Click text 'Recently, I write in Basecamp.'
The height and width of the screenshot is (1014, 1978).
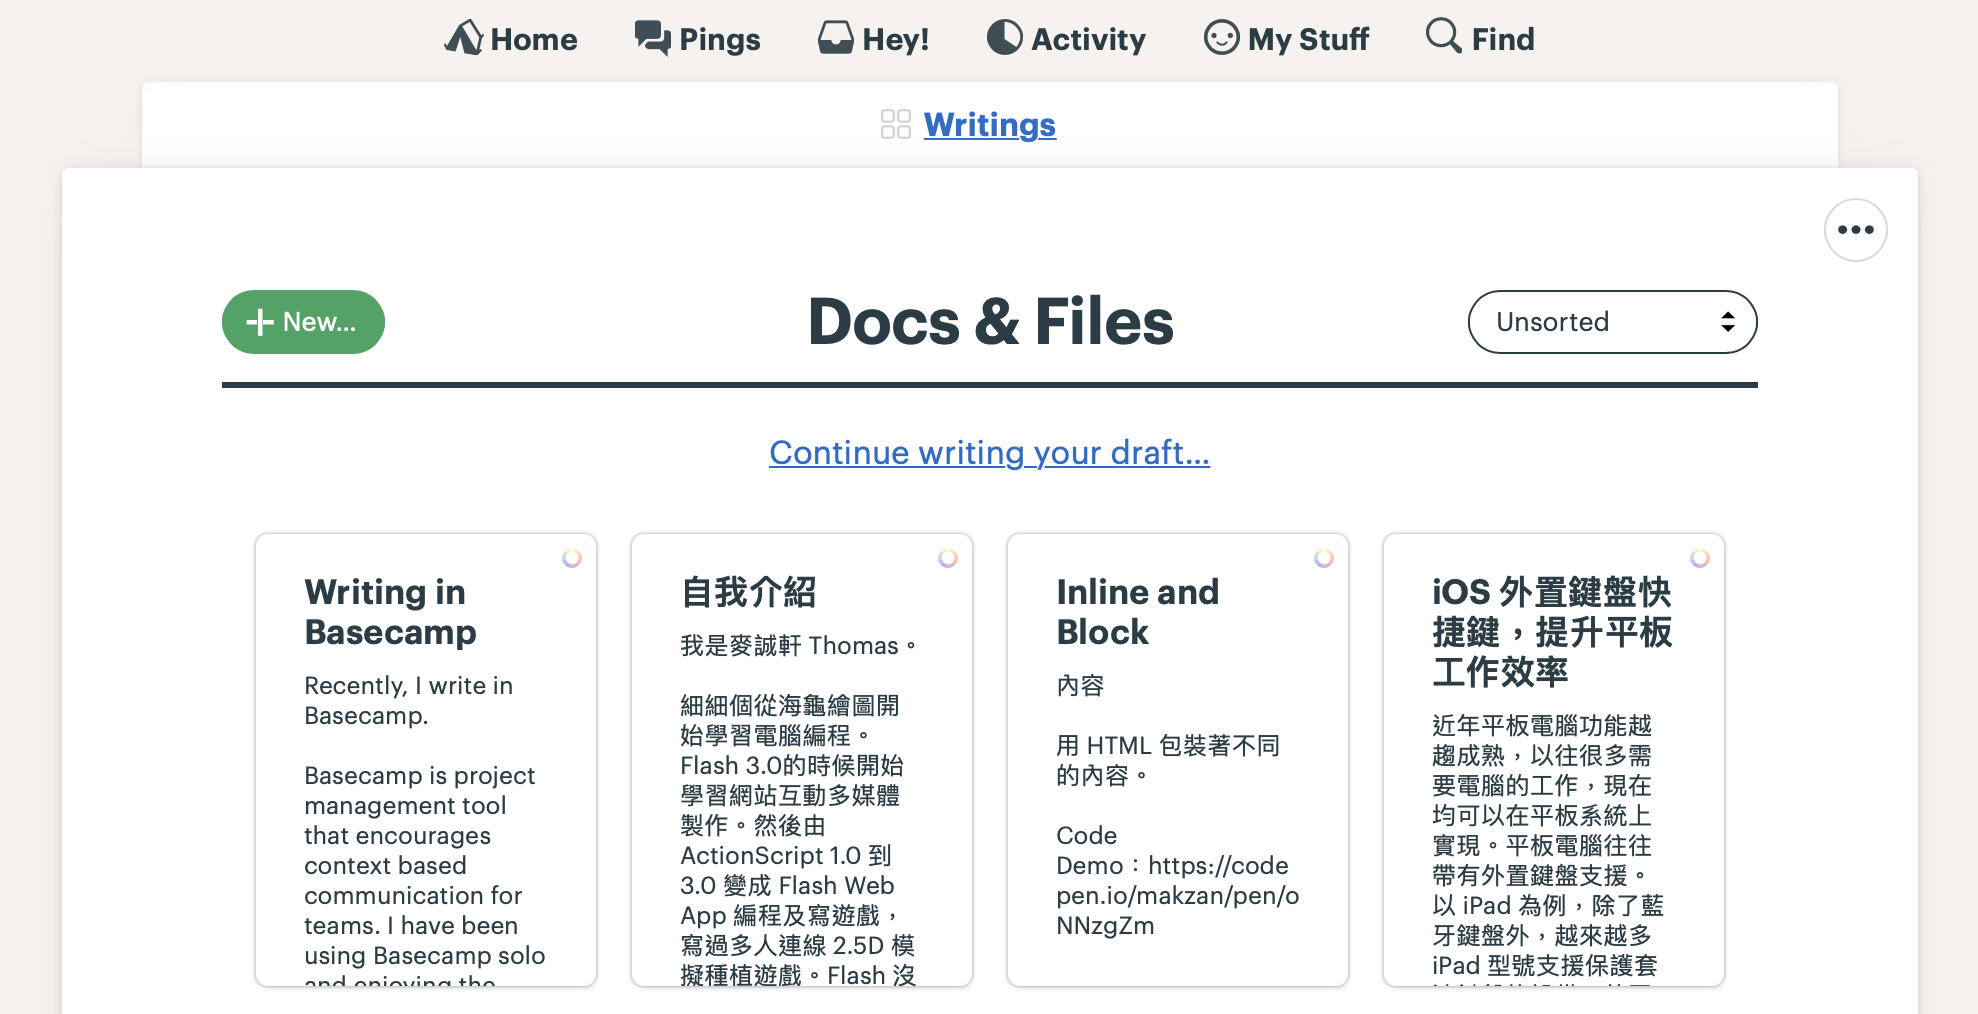[x=409, y=700]
